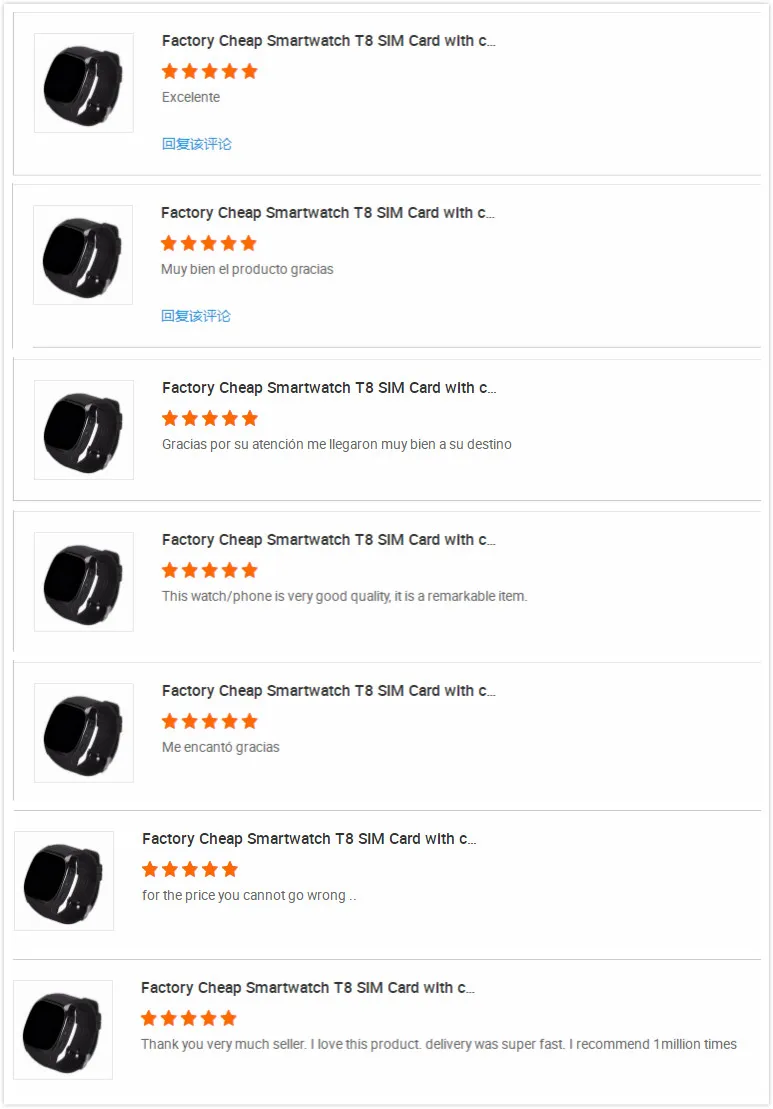Open the watch thumbnail next to "Muy bien el producto"
Viewport: 773px width, 1109px height.
pos(83,255)
